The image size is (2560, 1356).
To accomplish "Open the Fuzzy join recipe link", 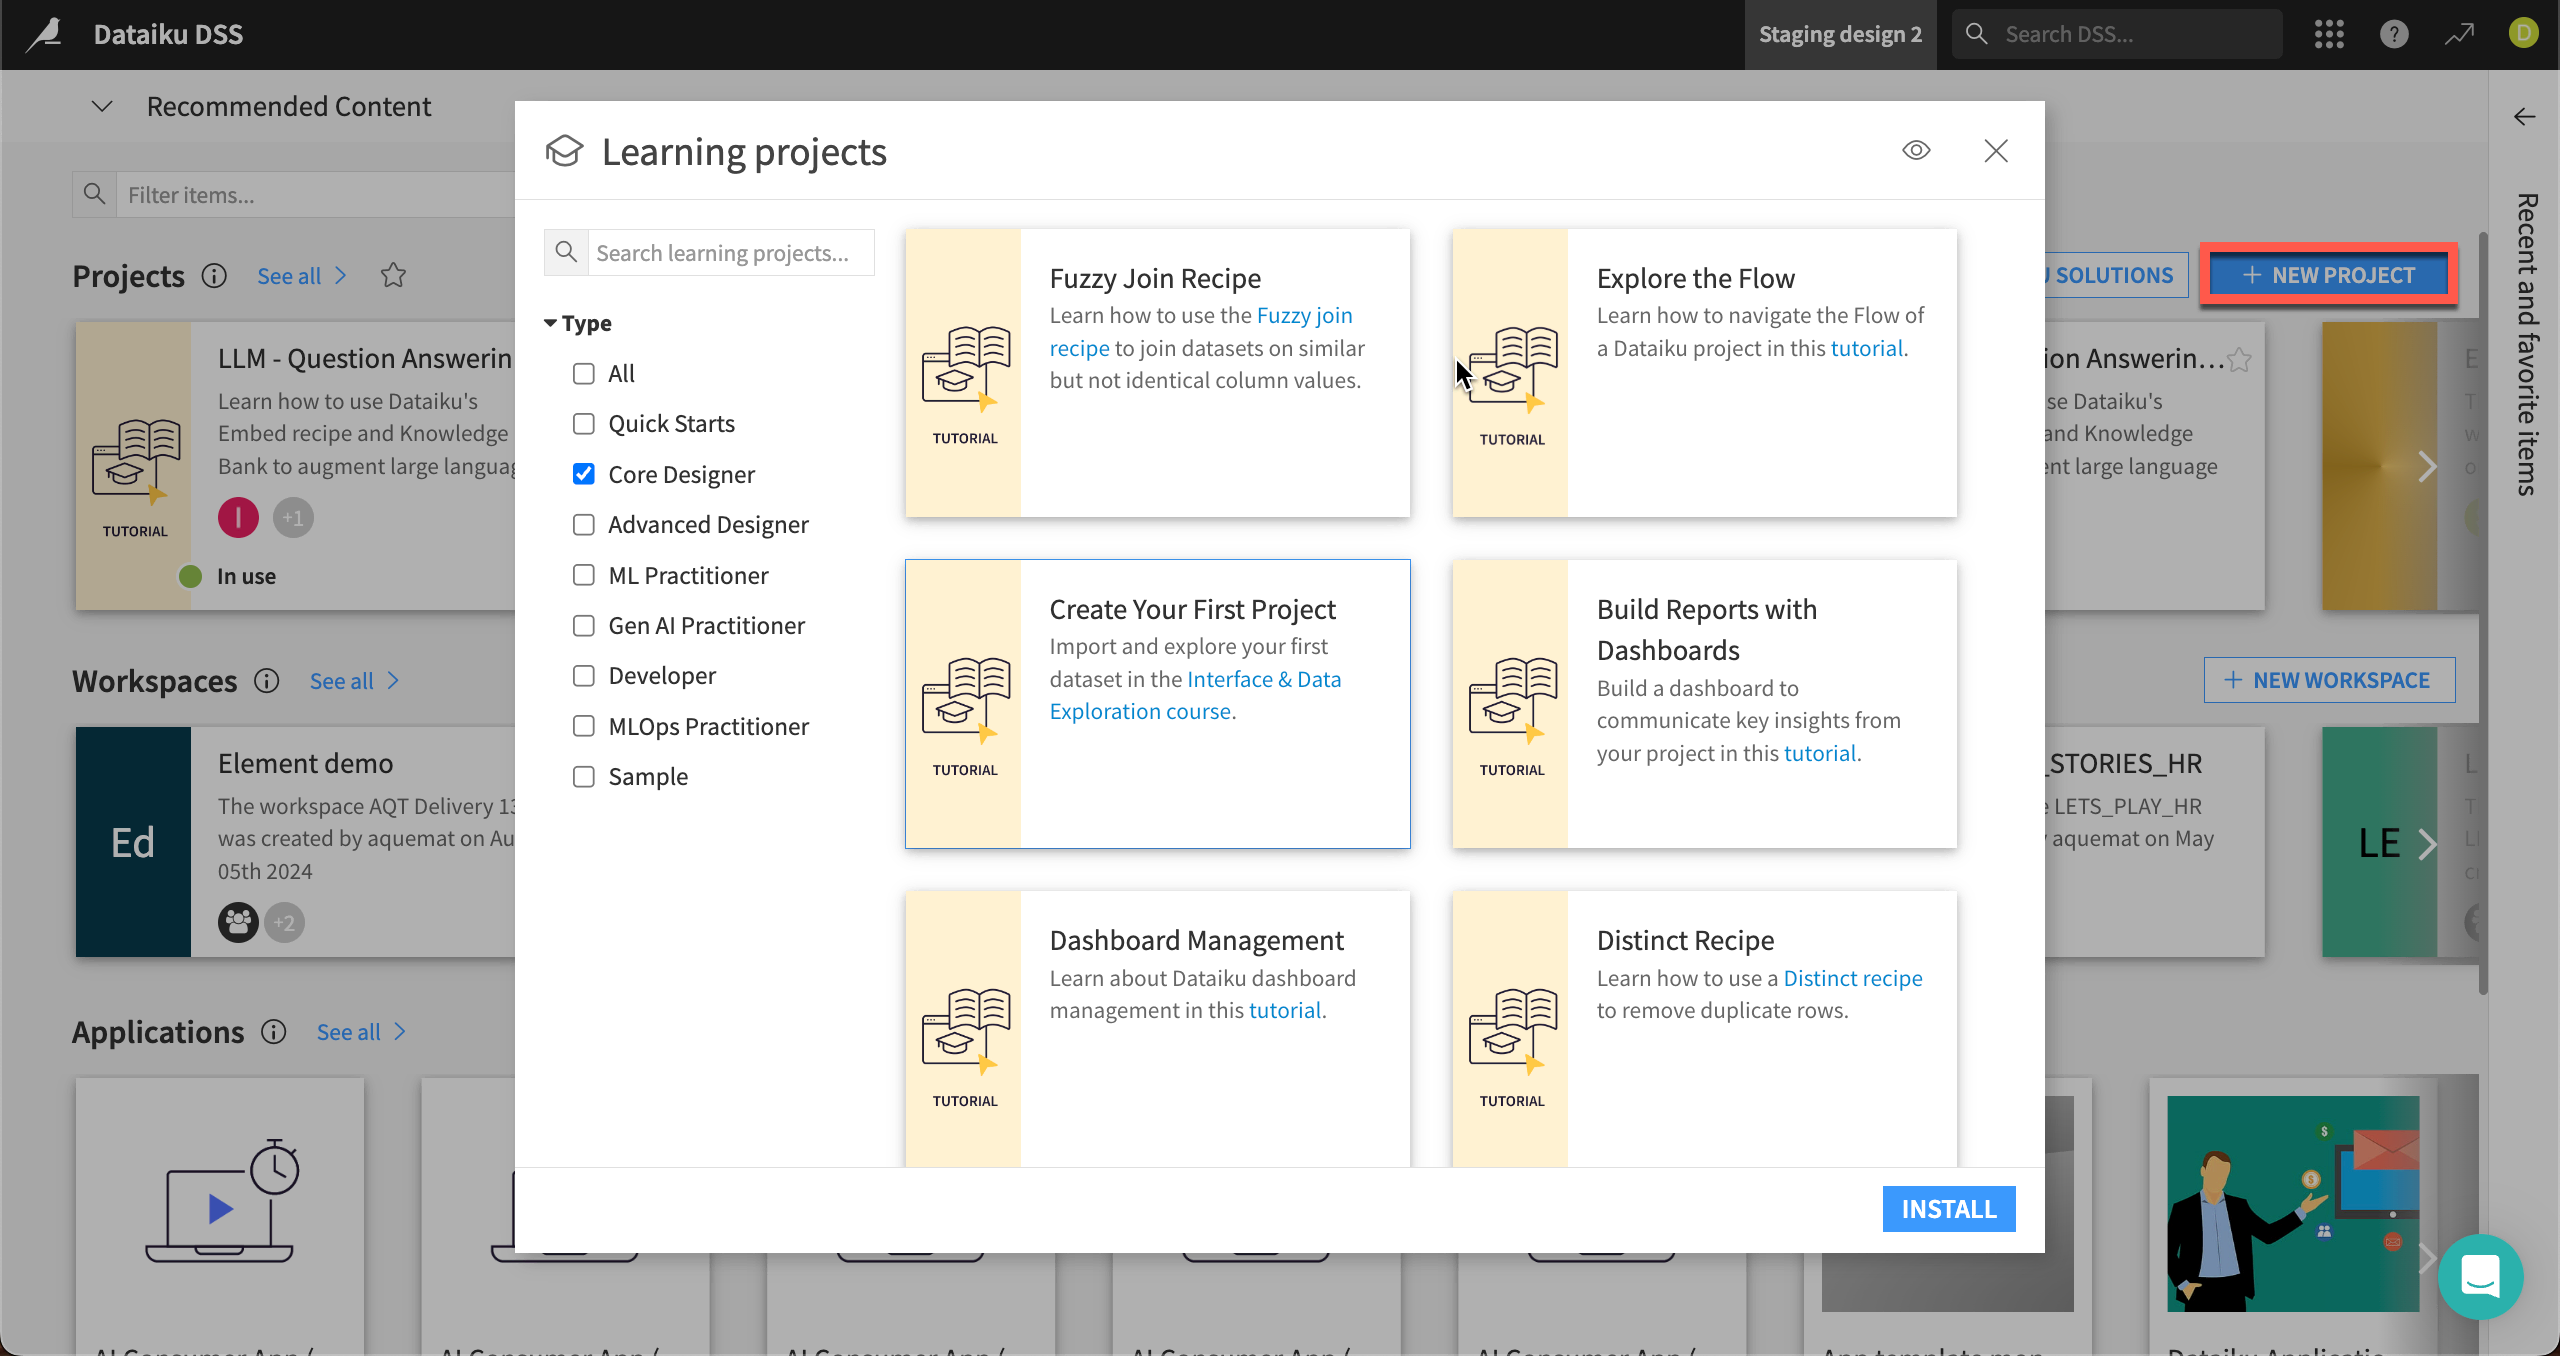I will (x=1201, y=331).
